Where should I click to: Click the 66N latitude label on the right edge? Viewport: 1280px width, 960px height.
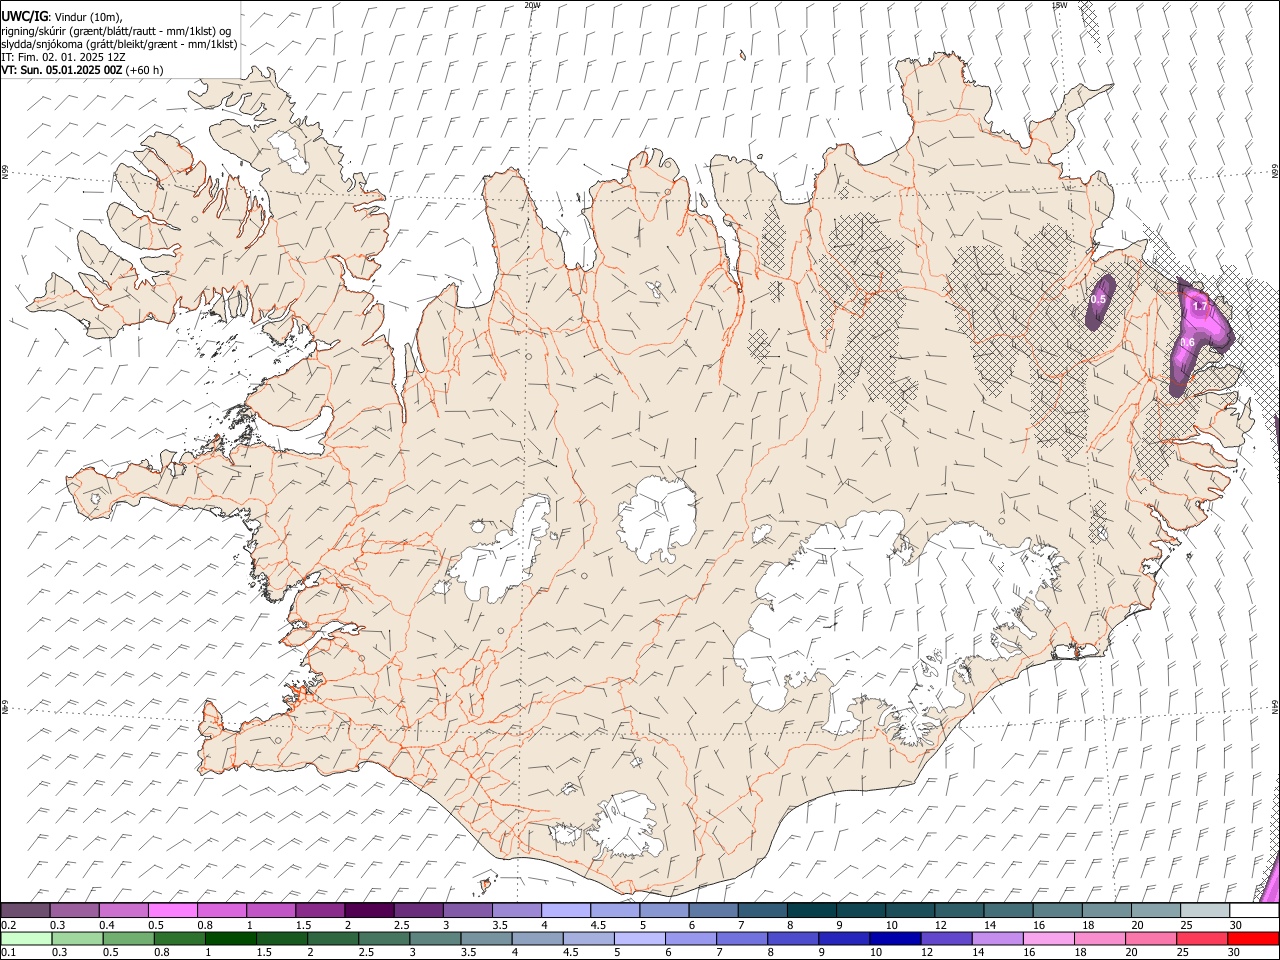[1275, 172]
